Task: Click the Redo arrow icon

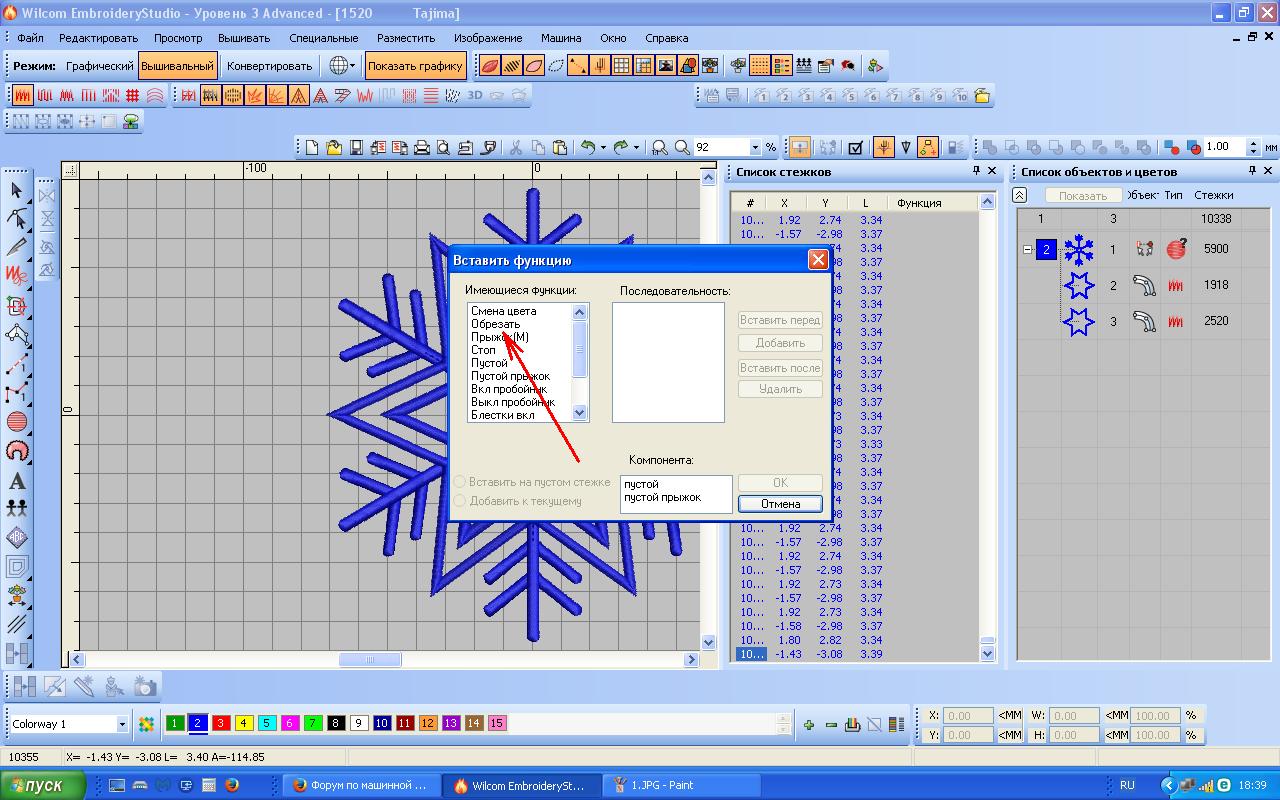Action: (621, 147)
